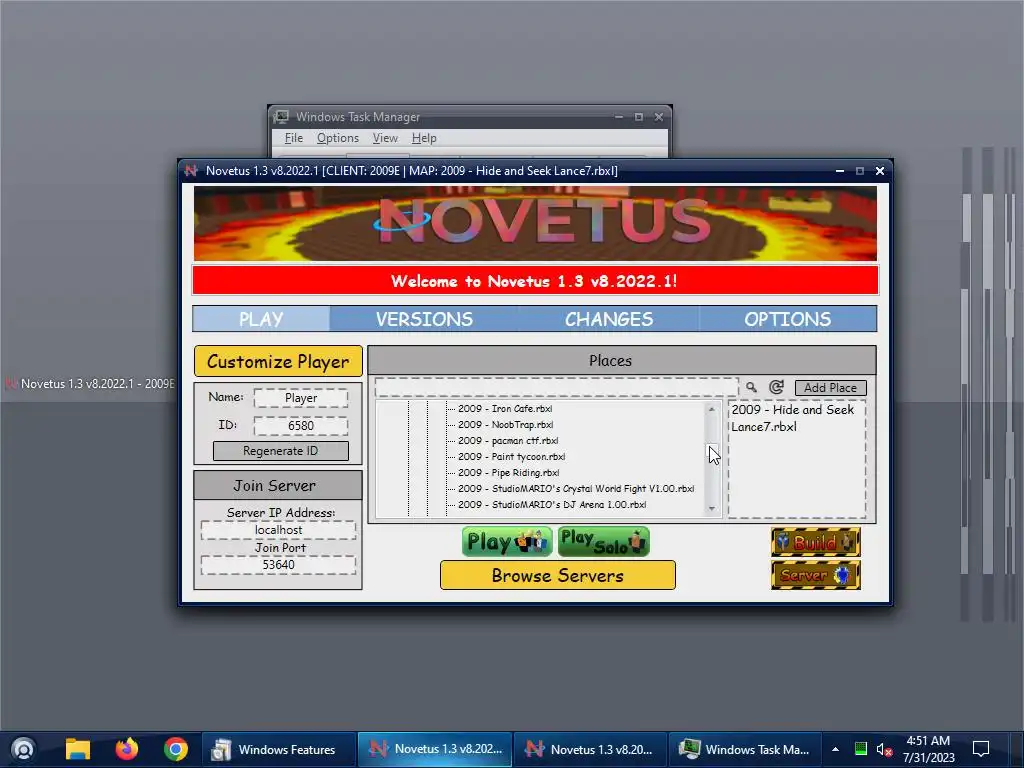
Task: Click the Add Place button
Action: click(x=830, y=387)
